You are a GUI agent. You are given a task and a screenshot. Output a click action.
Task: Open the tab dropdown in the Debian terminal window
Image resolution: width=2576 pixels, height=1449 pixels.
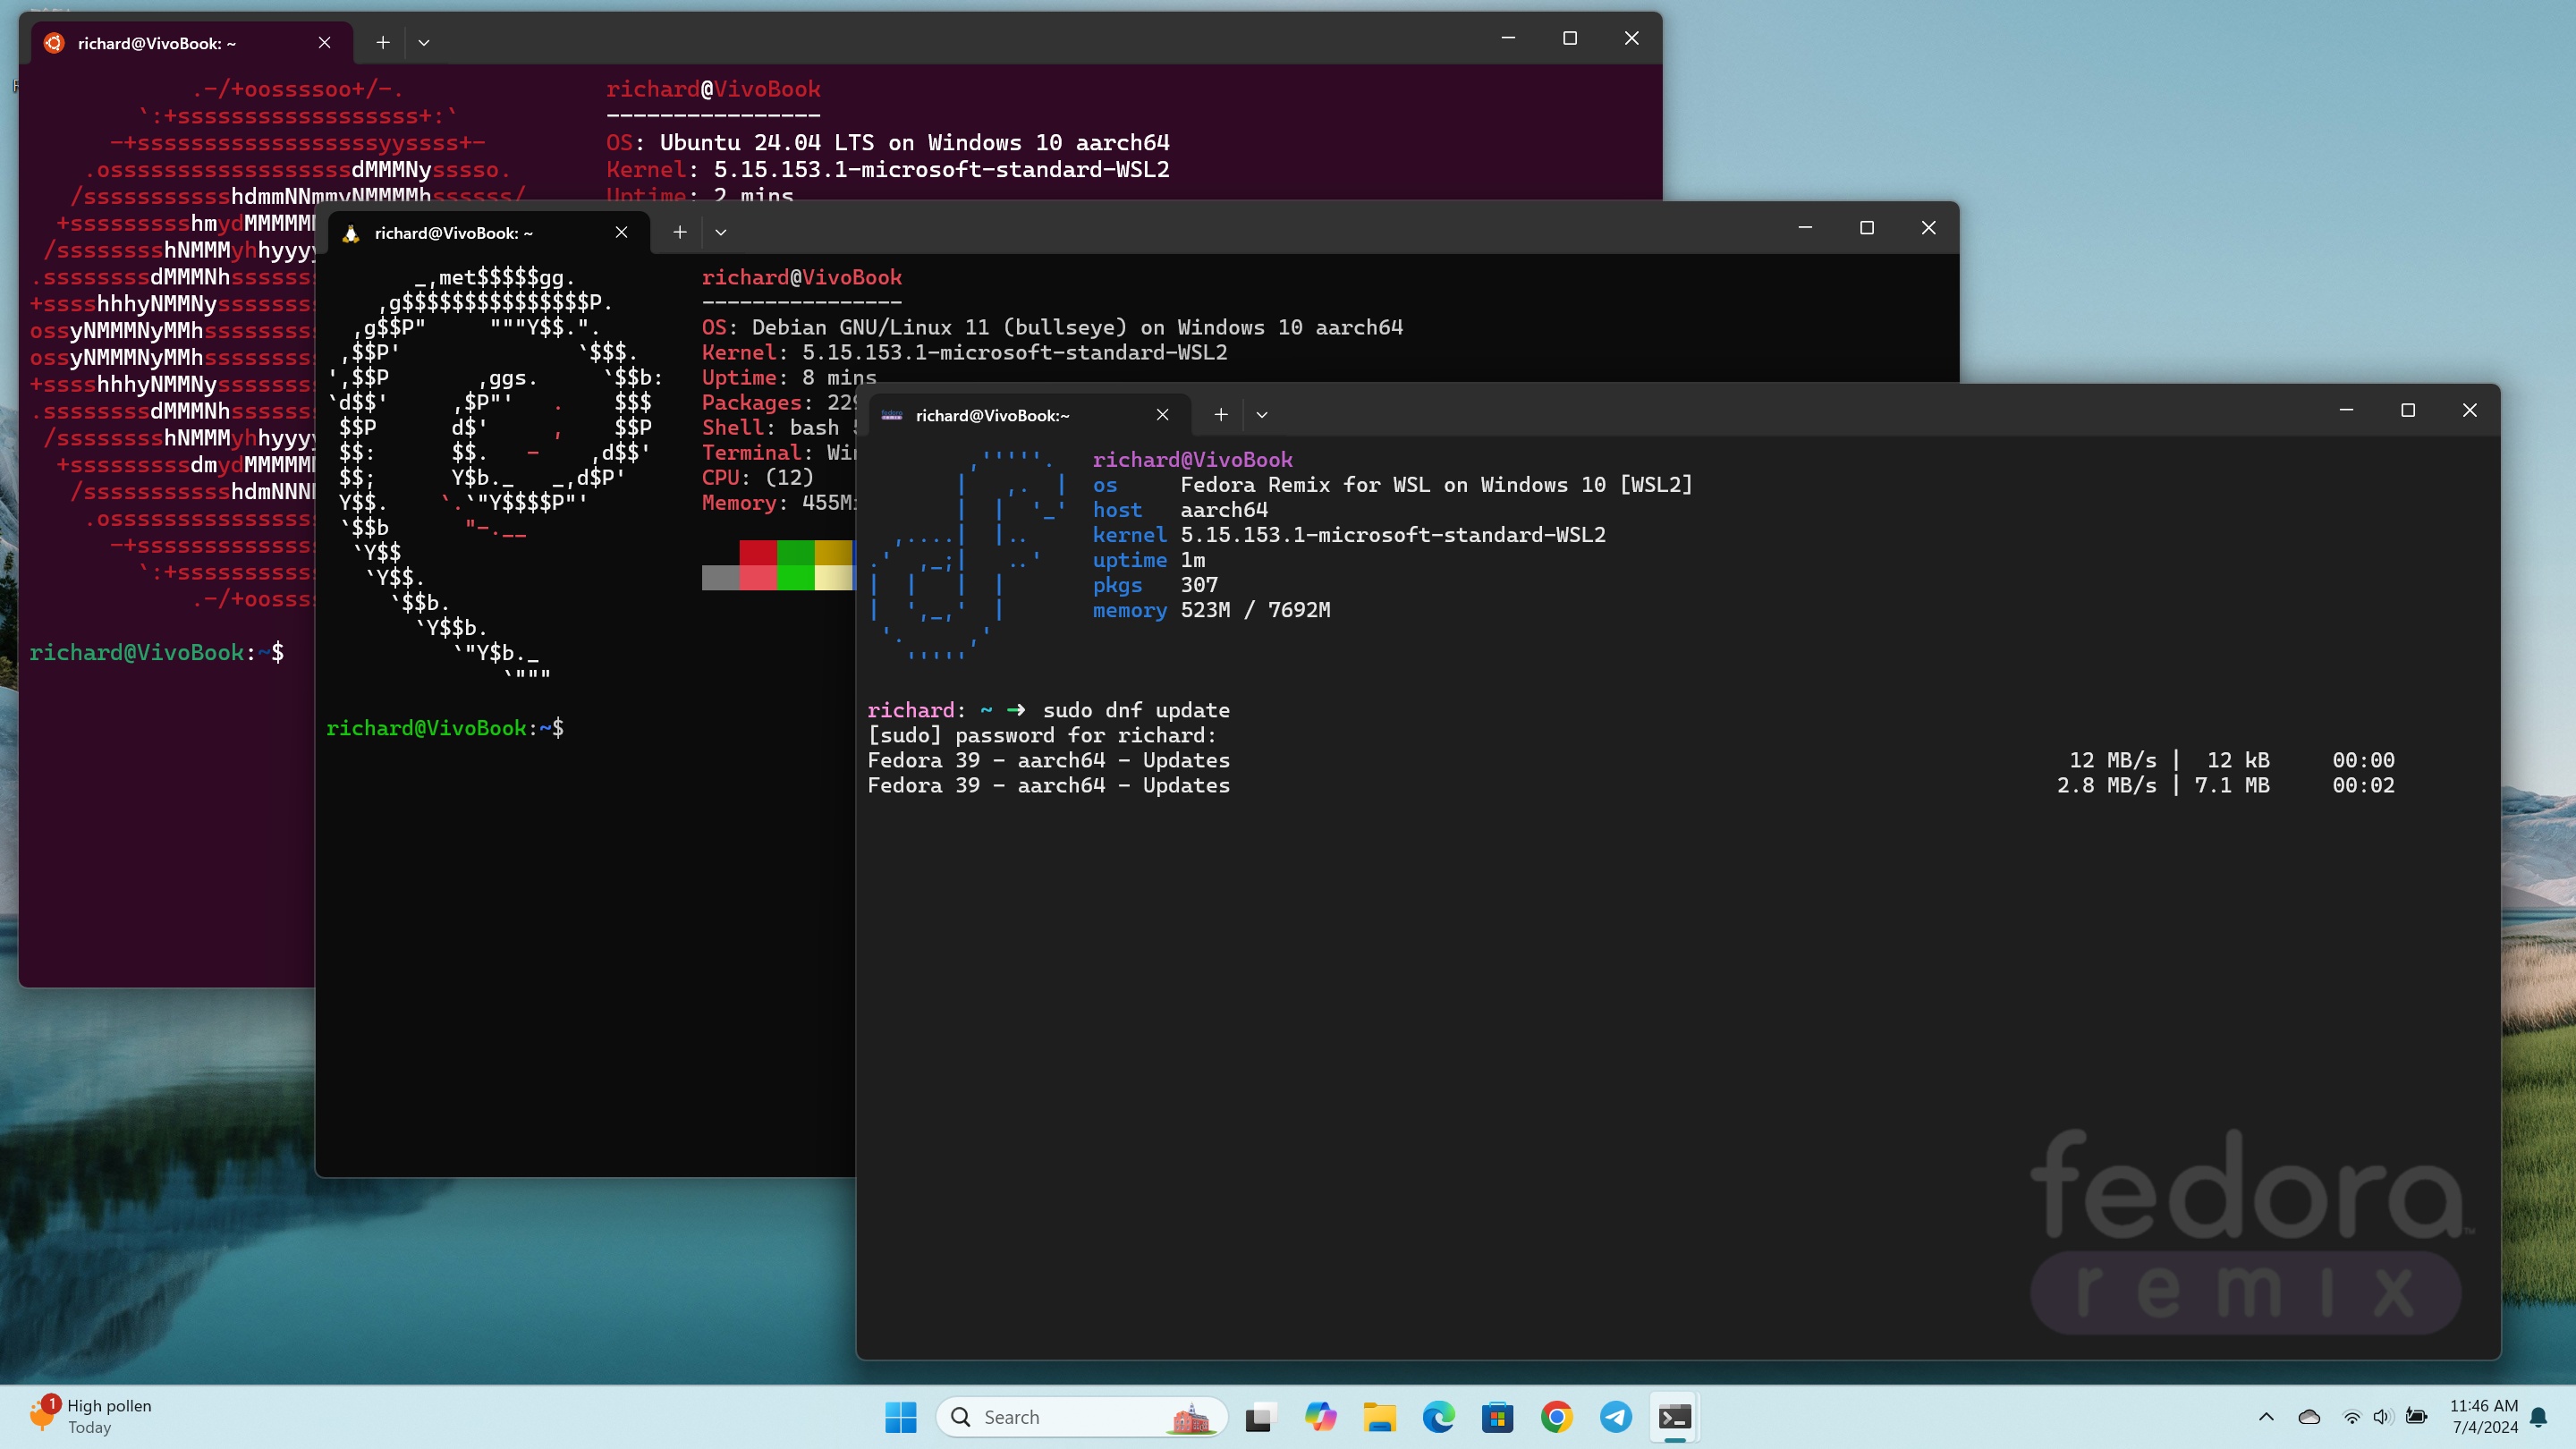(x=722, y=231)
